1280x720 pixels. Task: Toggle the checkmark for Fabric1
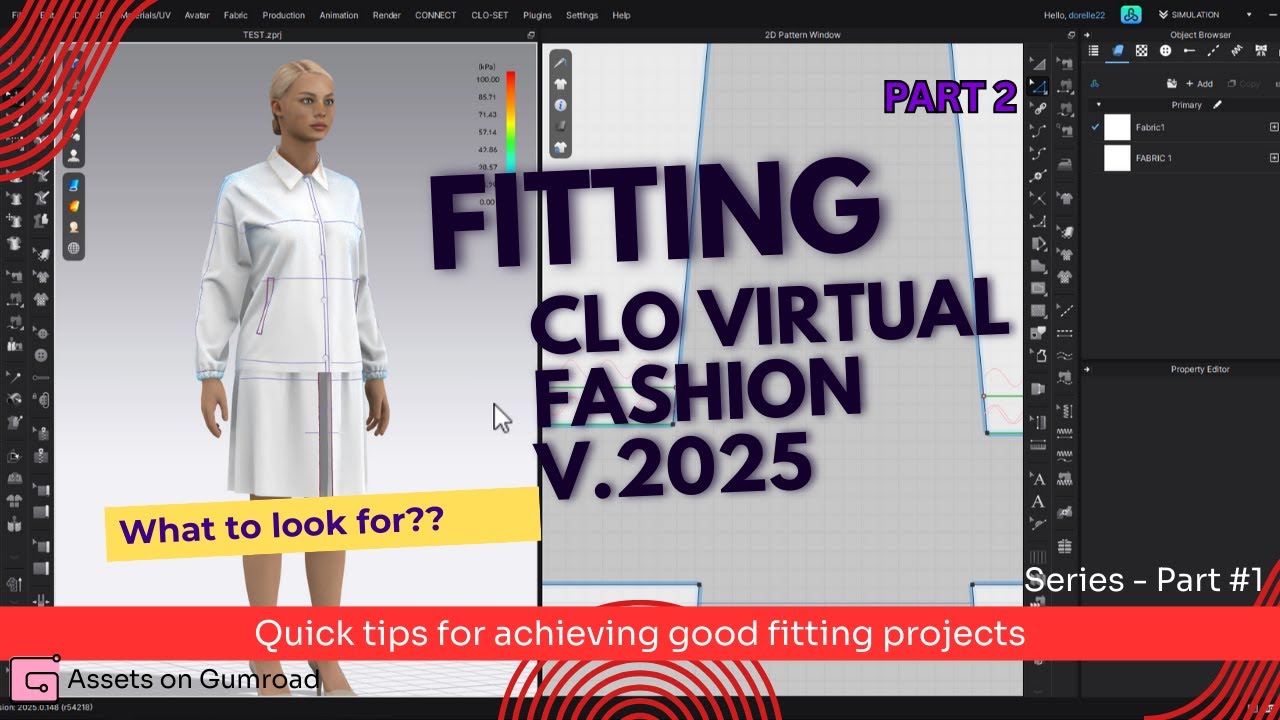click(1095, 127)
